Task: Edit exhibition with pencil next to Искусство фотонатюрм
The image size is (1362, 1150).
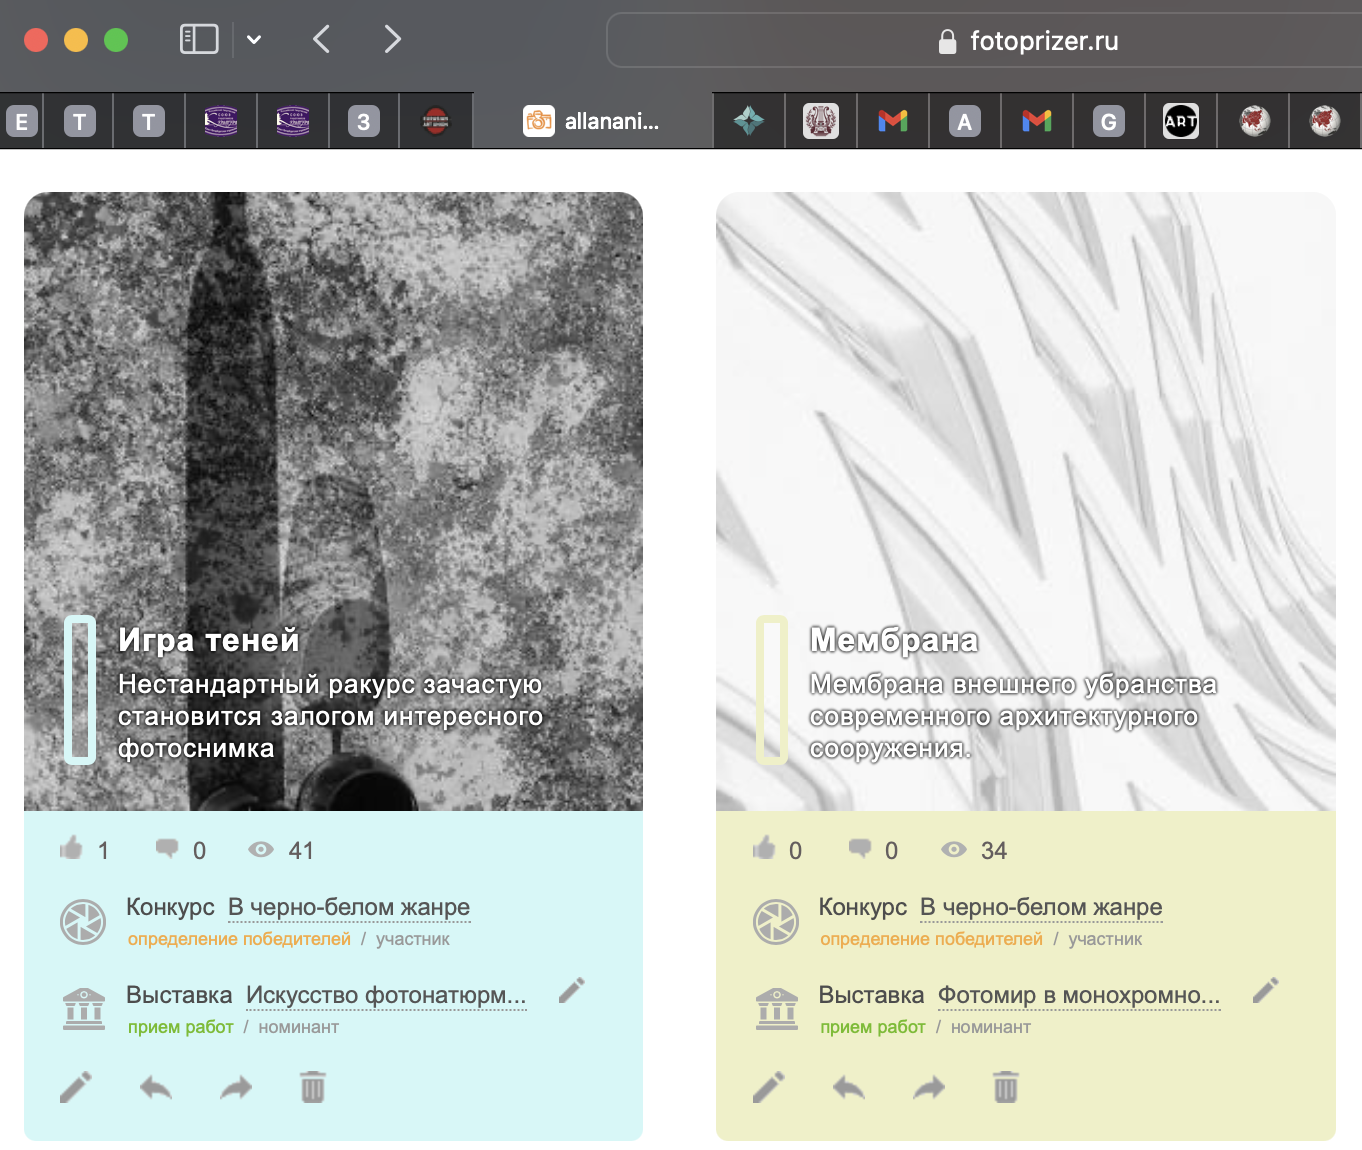Action: point(571,991)
